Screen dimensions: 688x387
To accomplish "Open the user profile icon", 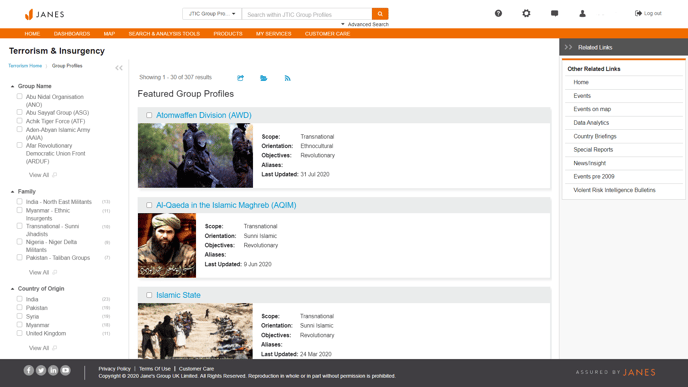I will click(x=582, y=14).
